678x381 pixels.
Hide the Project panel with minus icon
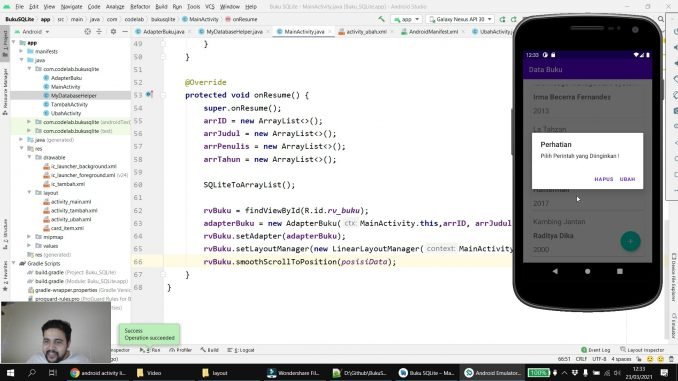coord(125,32)
